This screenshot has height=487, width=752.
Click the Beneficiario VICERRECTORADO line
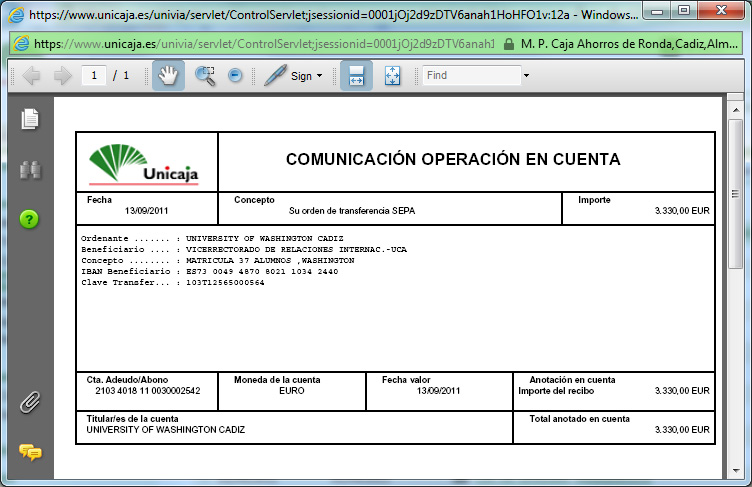pyautogui.click(x=244, y=249)
